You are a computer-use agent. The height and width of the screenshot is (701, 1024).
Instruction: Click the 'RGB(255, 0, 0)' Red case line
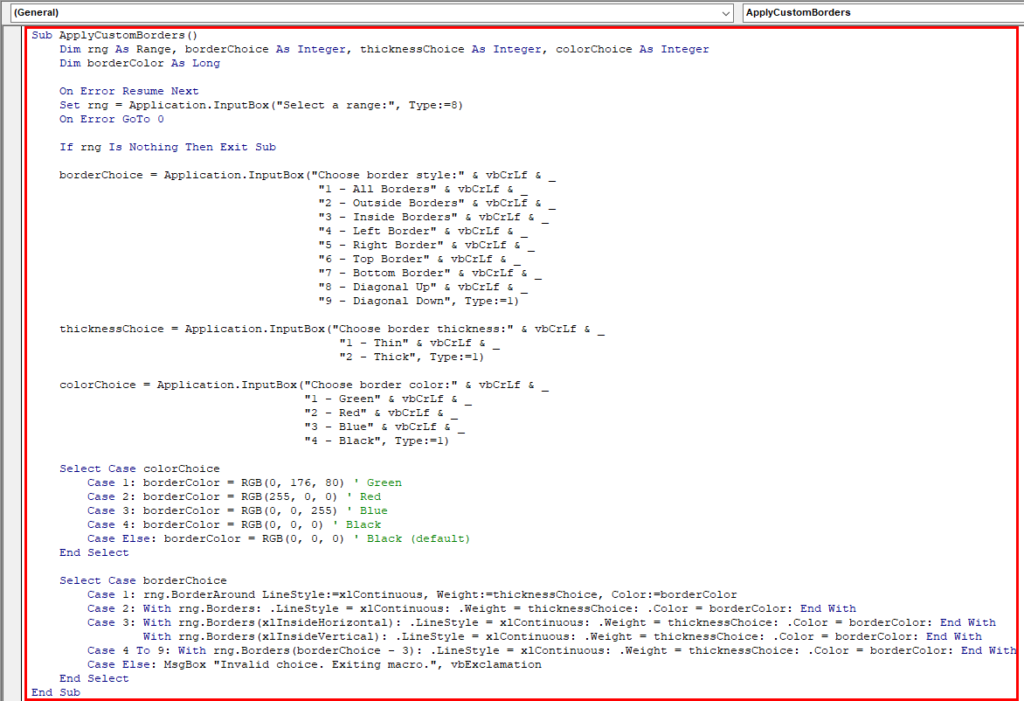[x=234, y=497]
